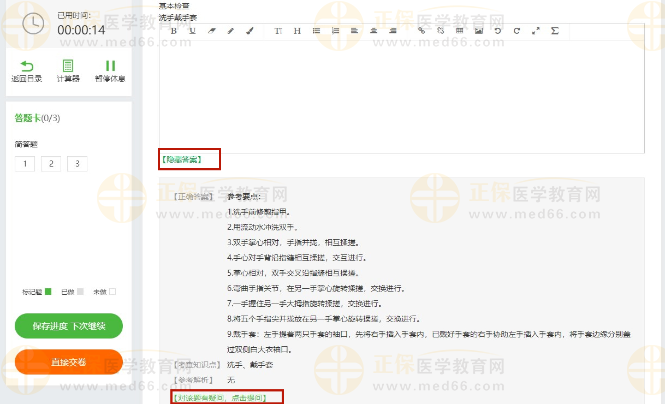Click the Redo arrow in editor toolbar
The image size is (665, 404).
[x=516, y=30]
